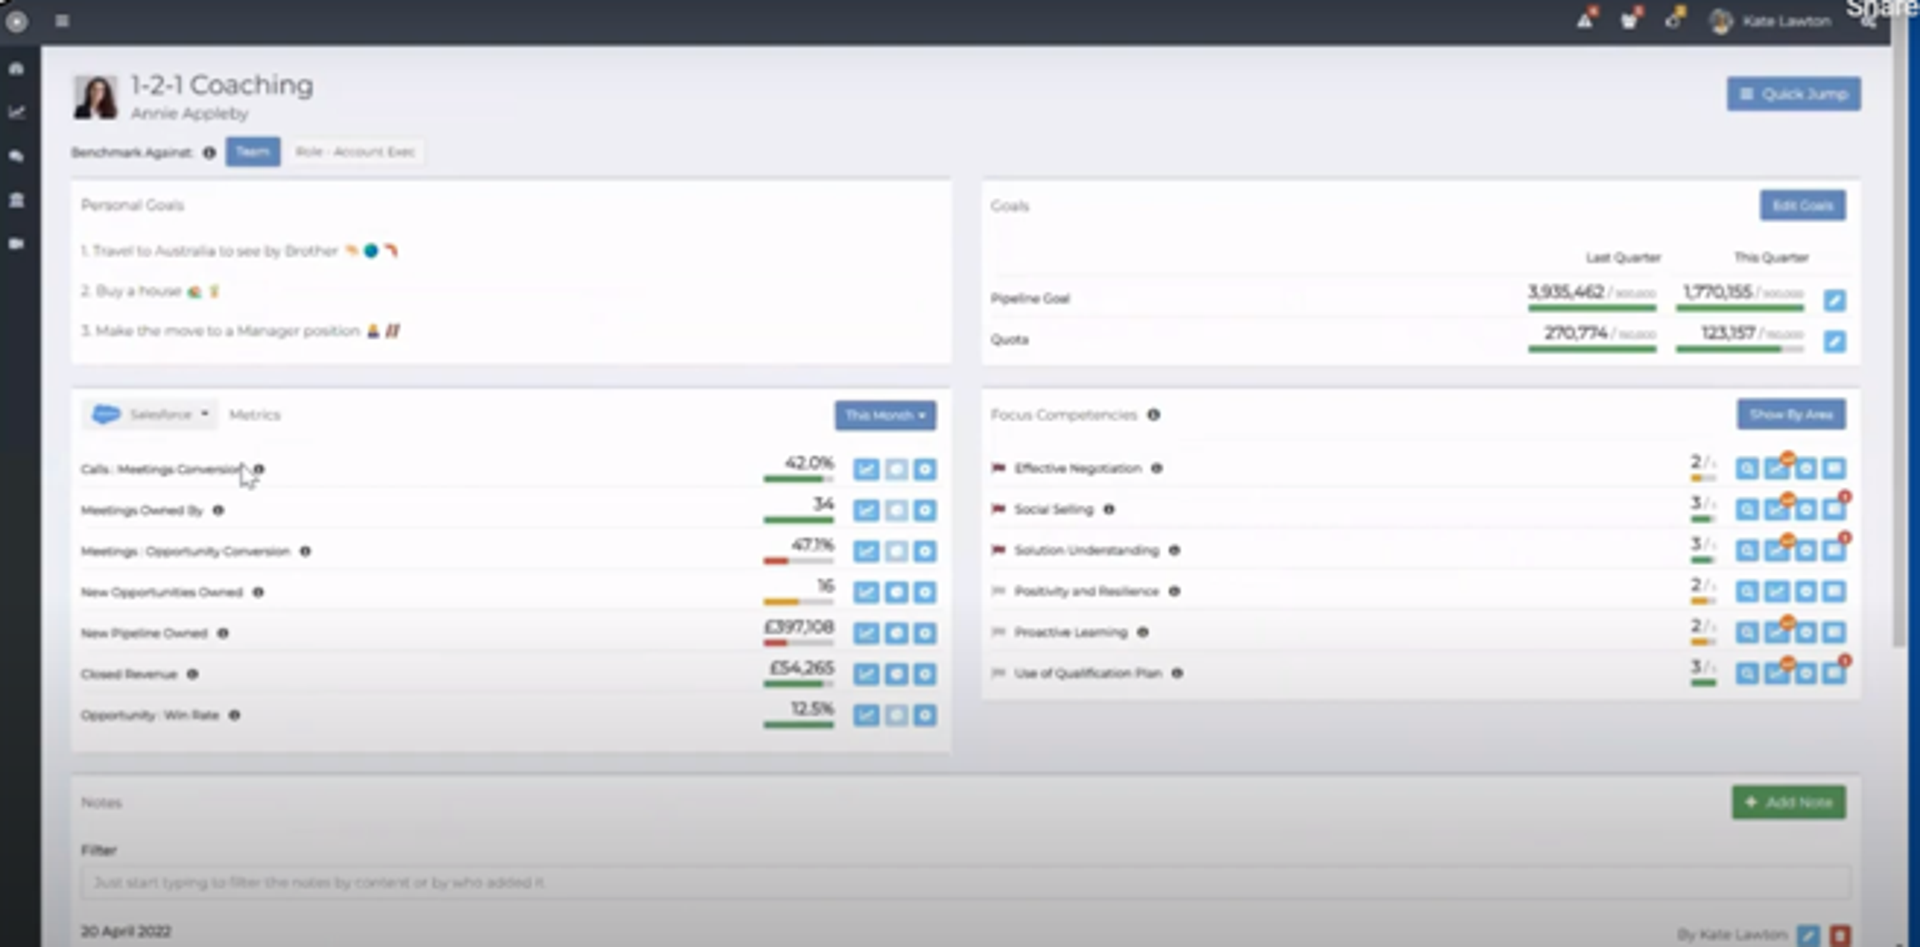1920x947 pixels.
Task: Click the 'Buy a house' personal goal
Action: click(150, 291)
